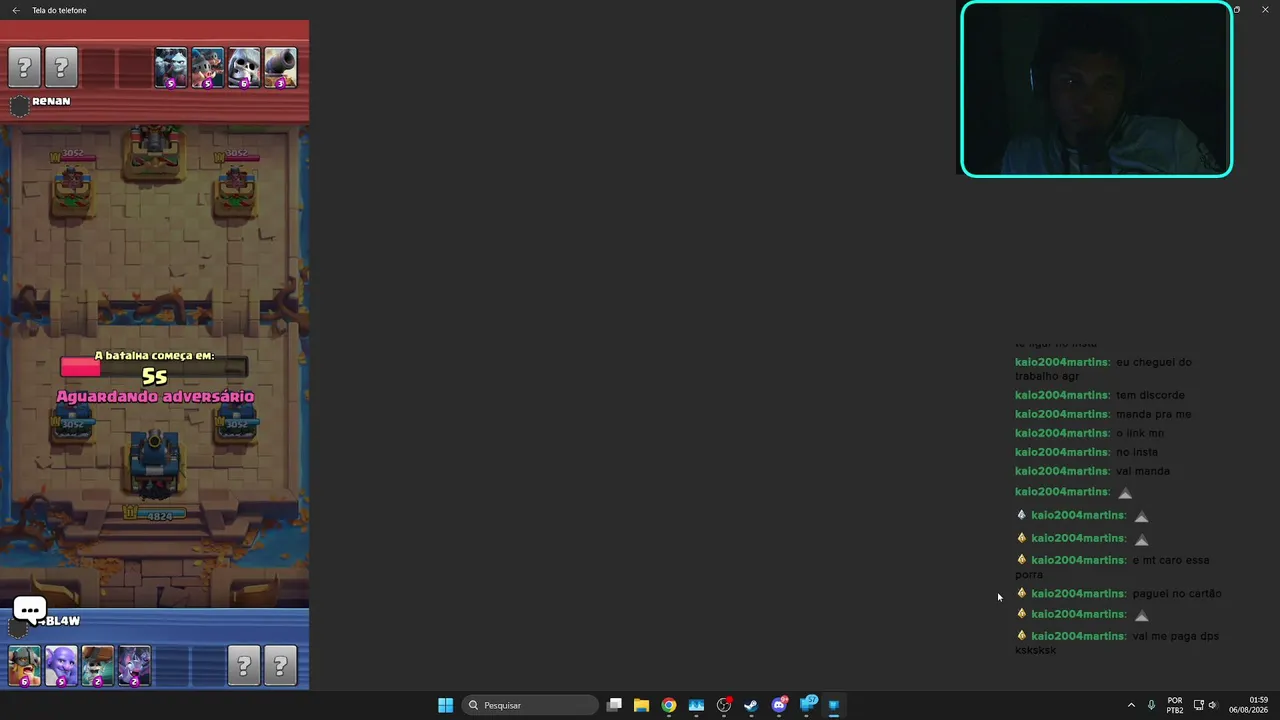
Task: Open the volume control in tray
Action: [1213, 705]
